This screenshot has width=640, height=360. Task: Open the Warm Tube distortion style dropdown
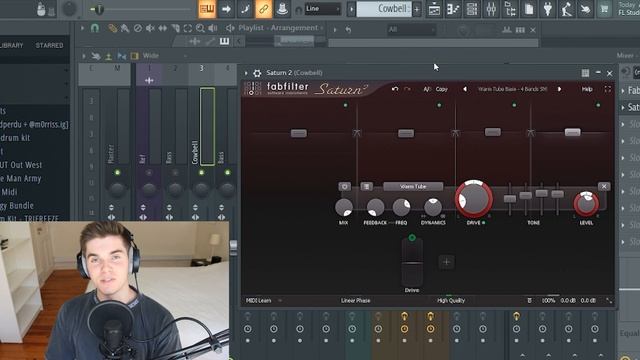point(413,186)
